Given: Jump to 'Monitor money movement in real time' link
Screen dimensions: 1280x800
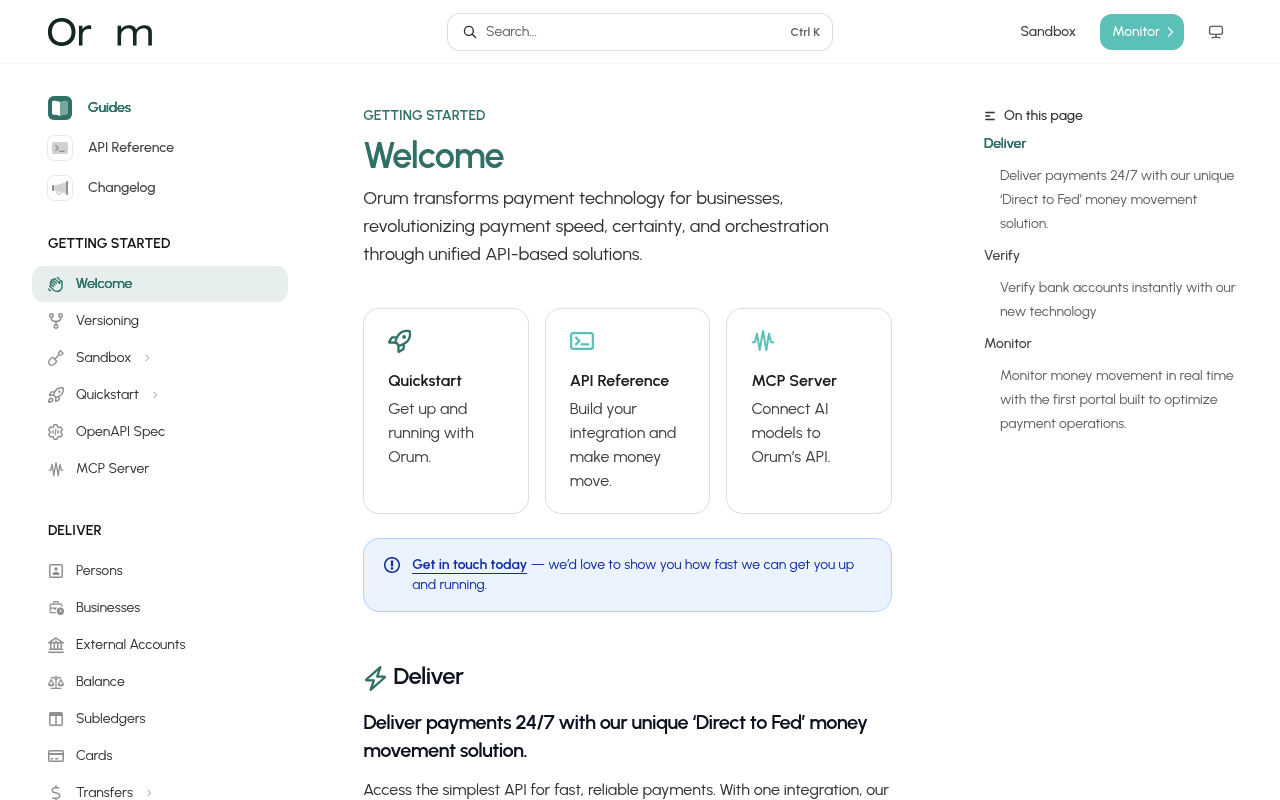Looking at the screenshot, I should [1117, 400].
